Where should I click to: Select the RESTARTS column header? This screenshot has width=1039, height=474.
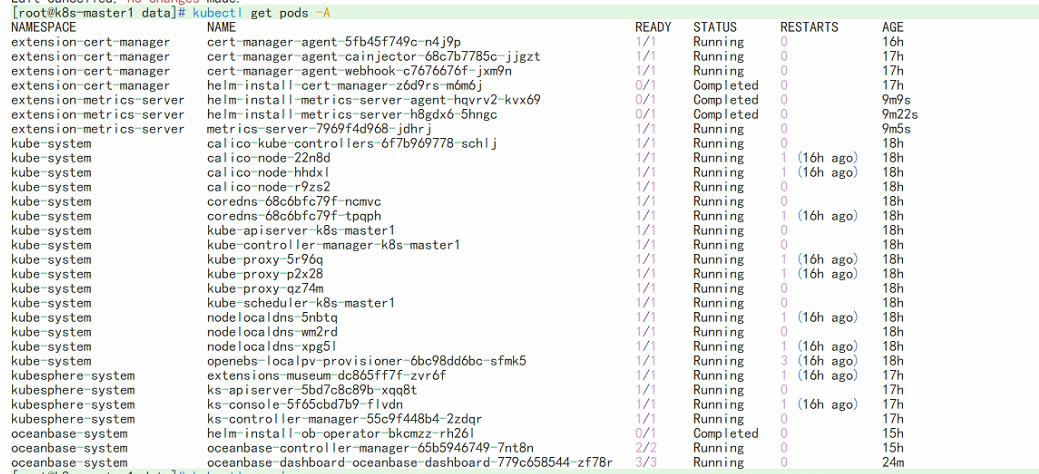point(809,27)
